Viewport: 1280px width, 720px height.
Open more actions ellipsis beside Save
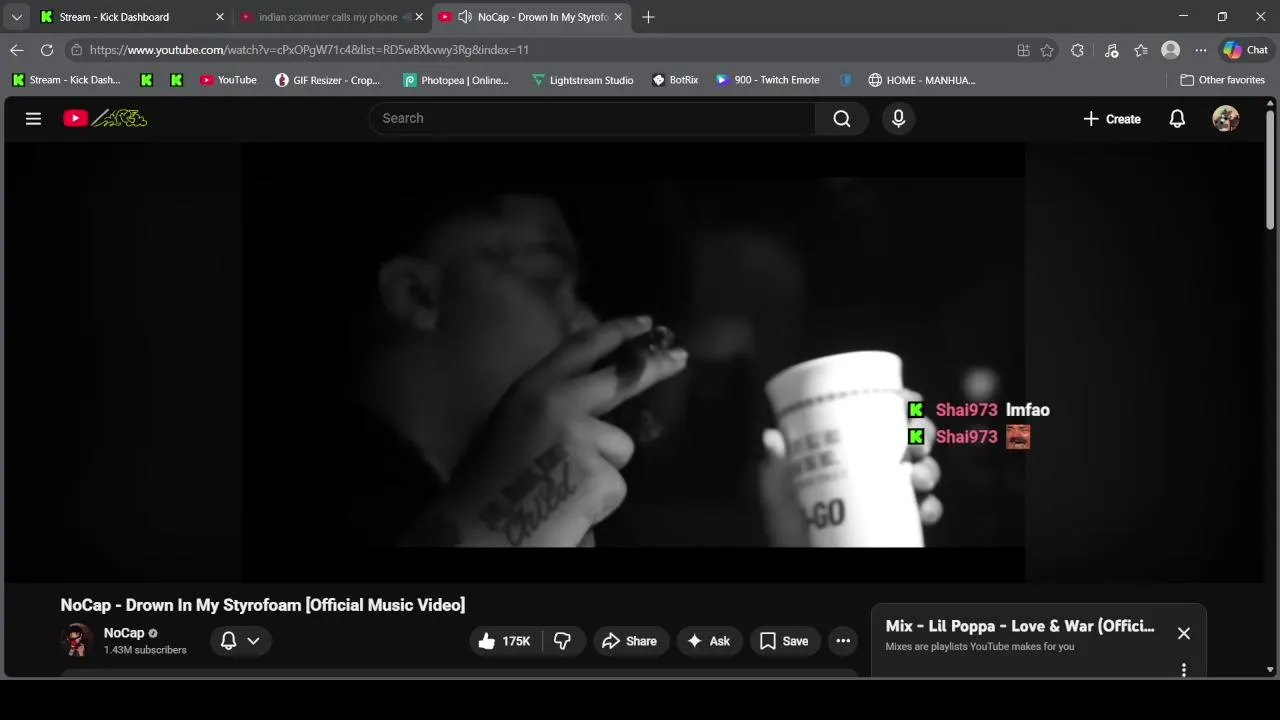843,641
